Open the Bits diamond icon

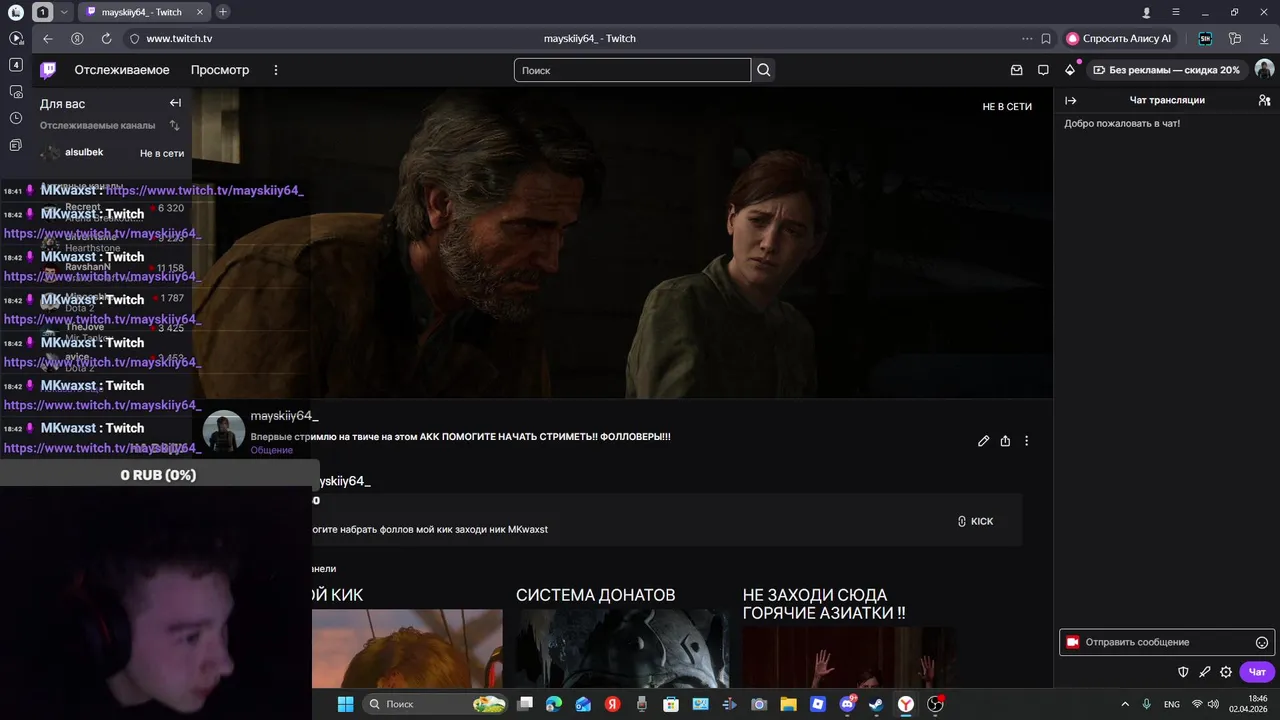(x=1070, y=70)
